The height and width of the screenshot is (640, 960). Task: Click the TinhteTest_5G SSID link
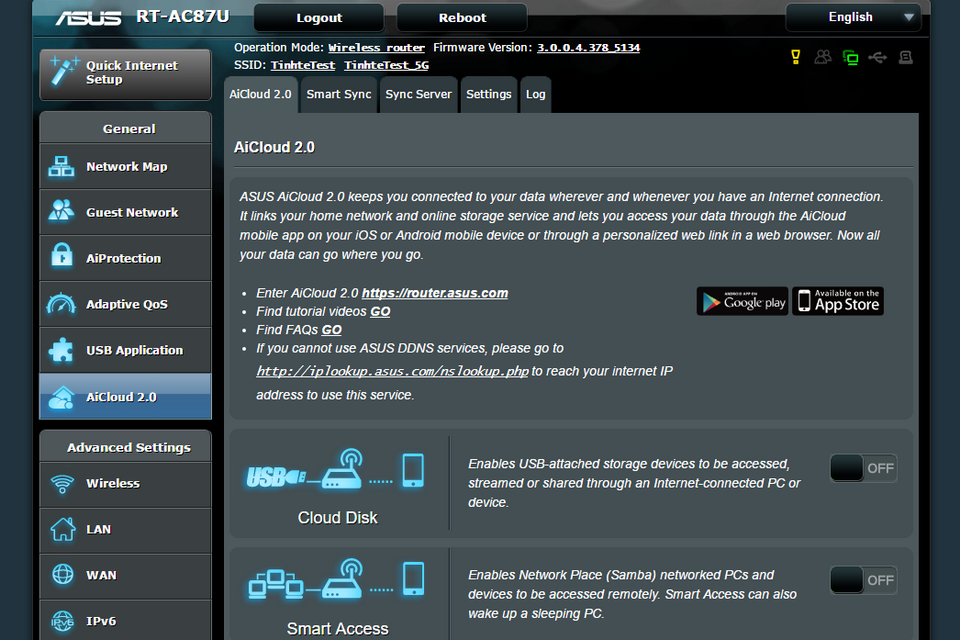pyautogui.click(x=386, y=65)
